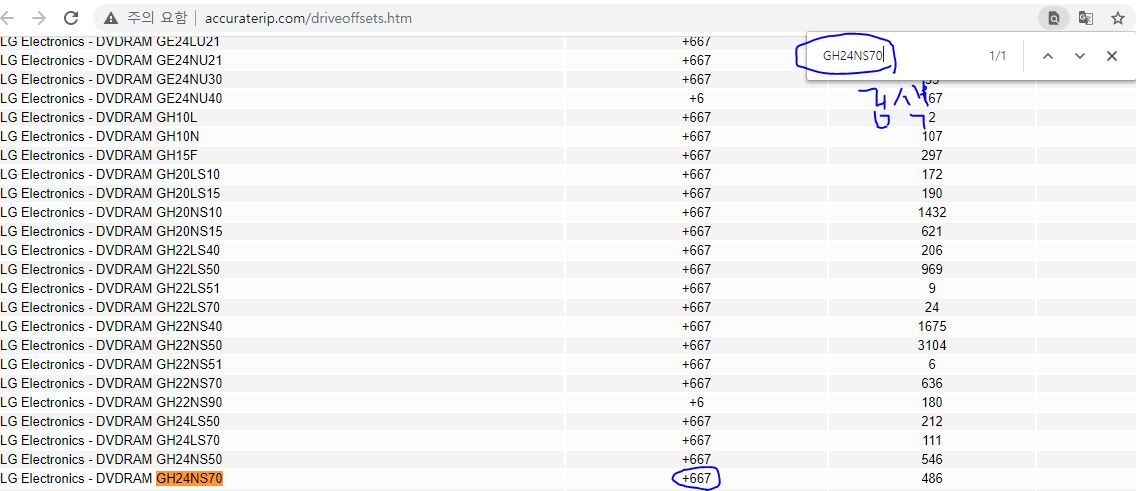The height and width of the screenshot is (491, 1136).
Task: Click the submission count 172
Action: click(932, 174)
